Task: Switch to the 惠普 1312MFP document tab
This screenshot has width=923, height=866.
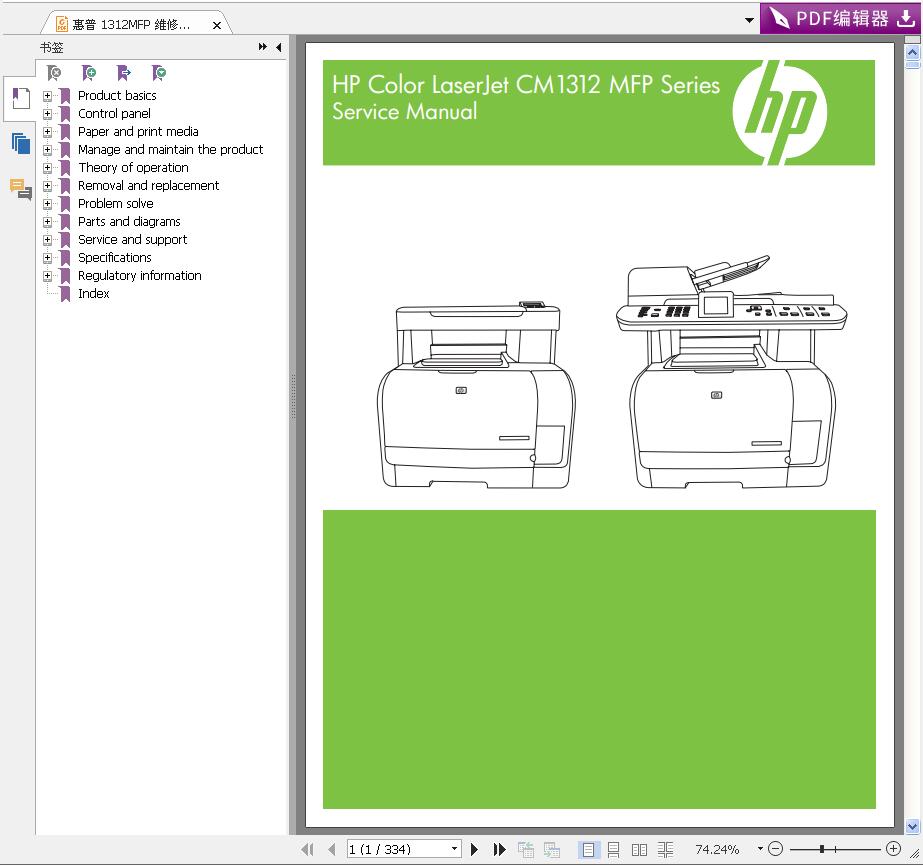Action: pyautogui.click(x=131, y=25)
